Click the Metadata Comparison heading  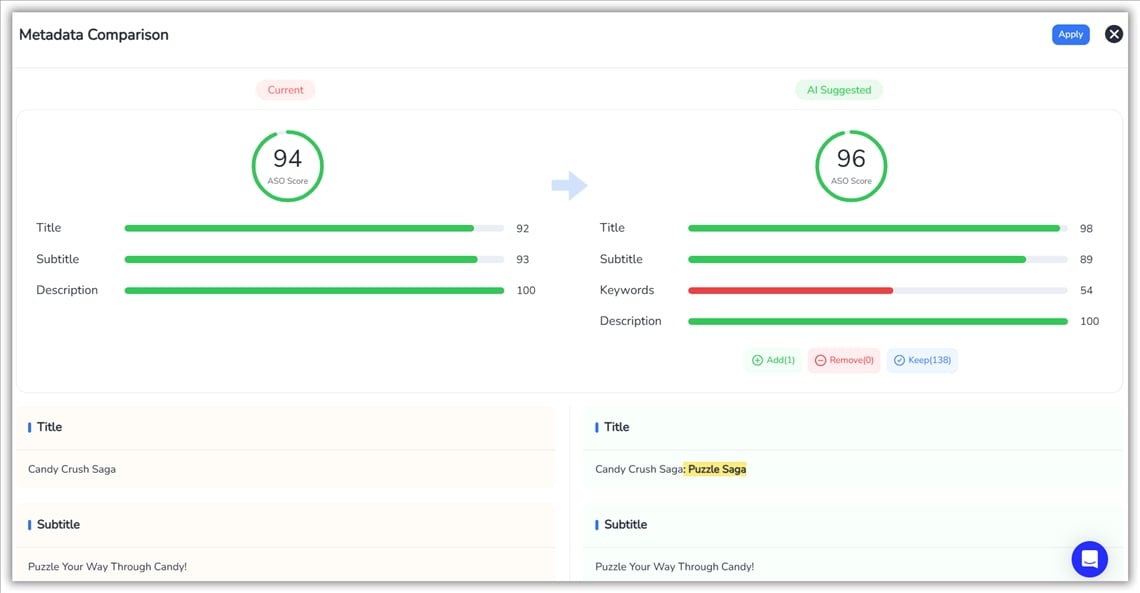tap(93, 35)
